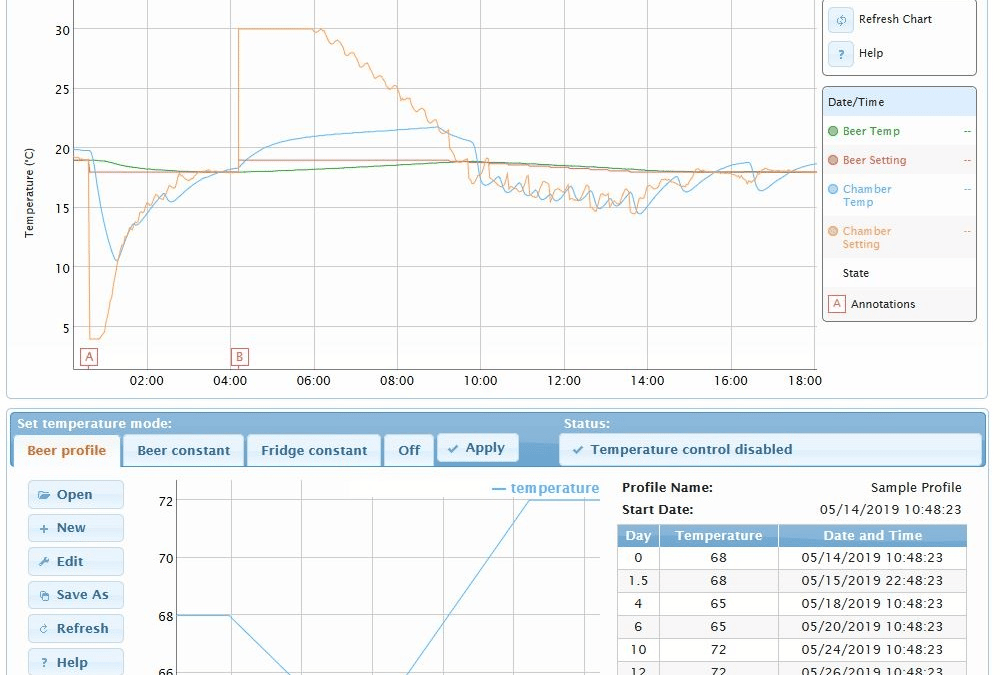This screenshot has width=1000, height=675.
Task: Toggle Chamber Setting line in legend
Action: point(866,237)
